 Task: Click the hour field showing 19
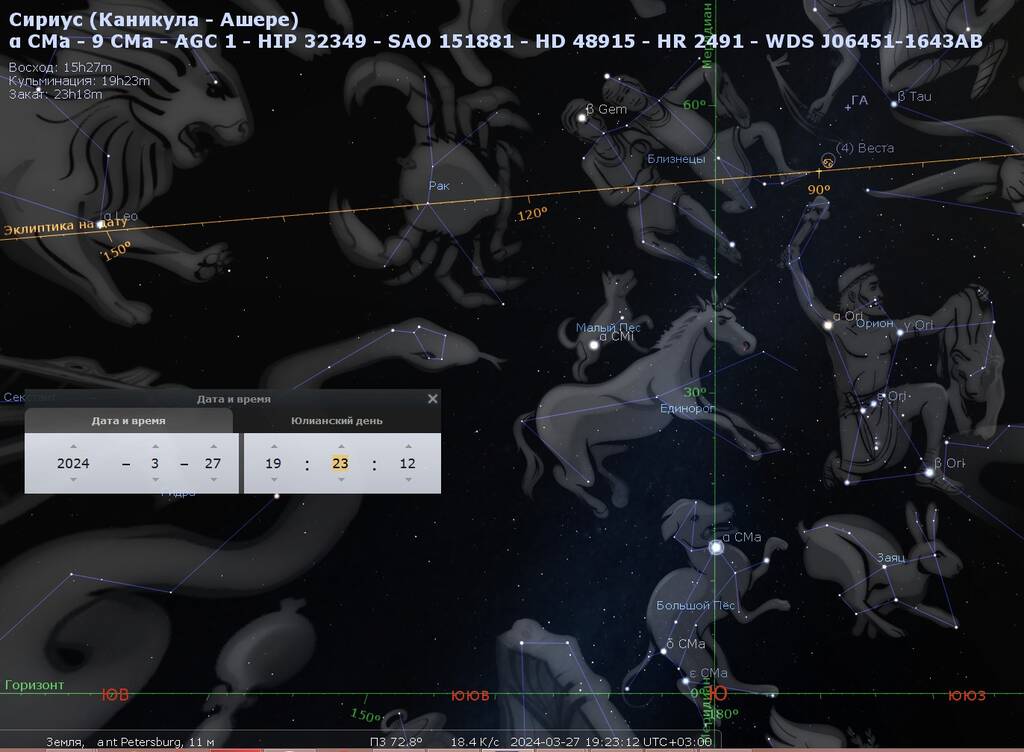coord(273,463)
